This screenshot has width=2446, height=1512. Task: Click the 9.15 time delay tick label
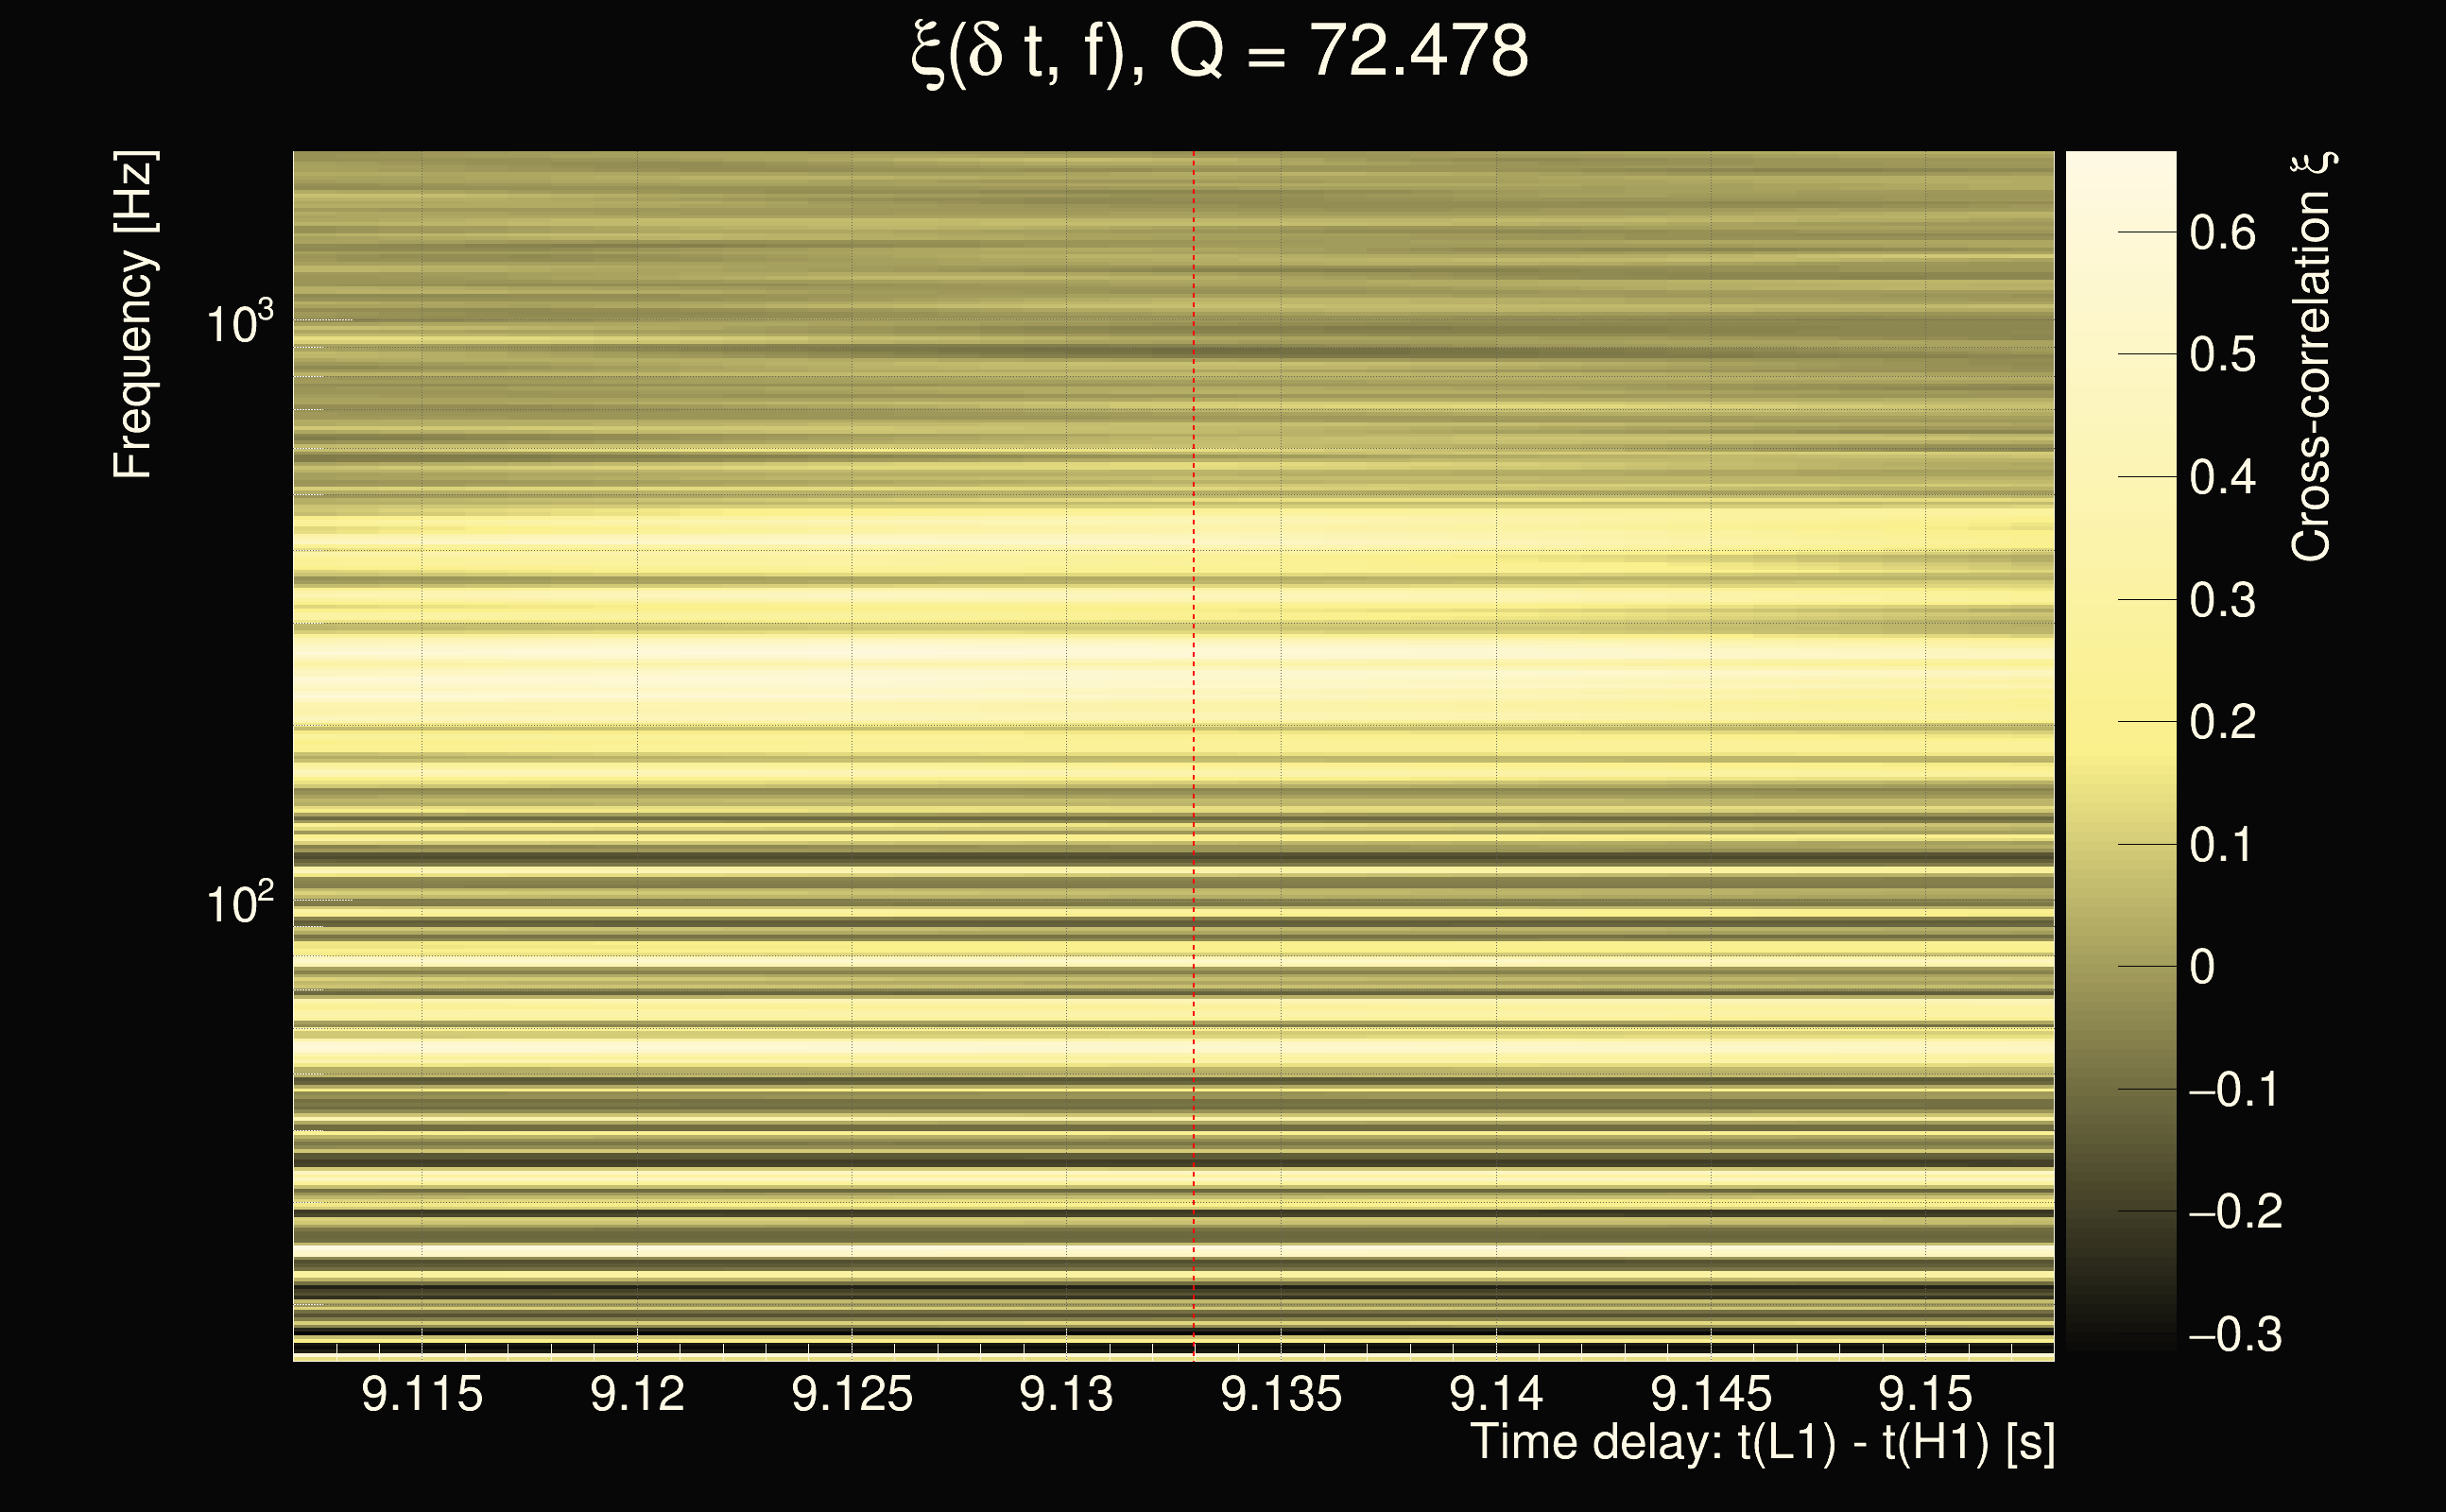(1925, 1394)
